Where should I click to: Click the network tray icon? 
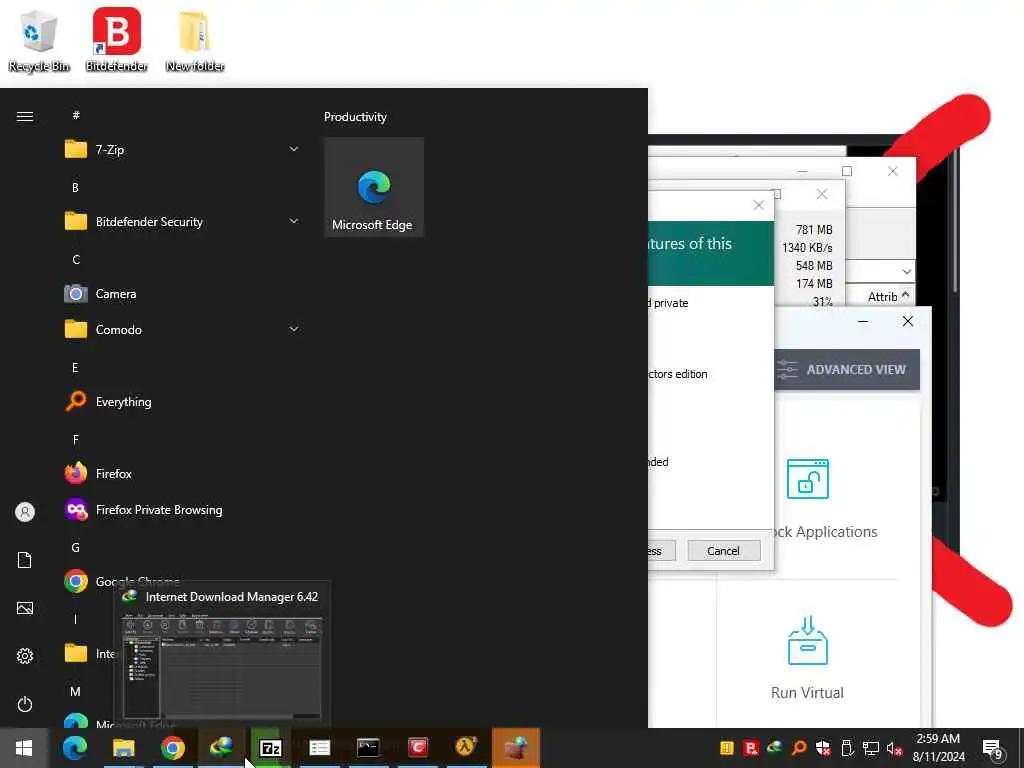(x=871, y=748)
